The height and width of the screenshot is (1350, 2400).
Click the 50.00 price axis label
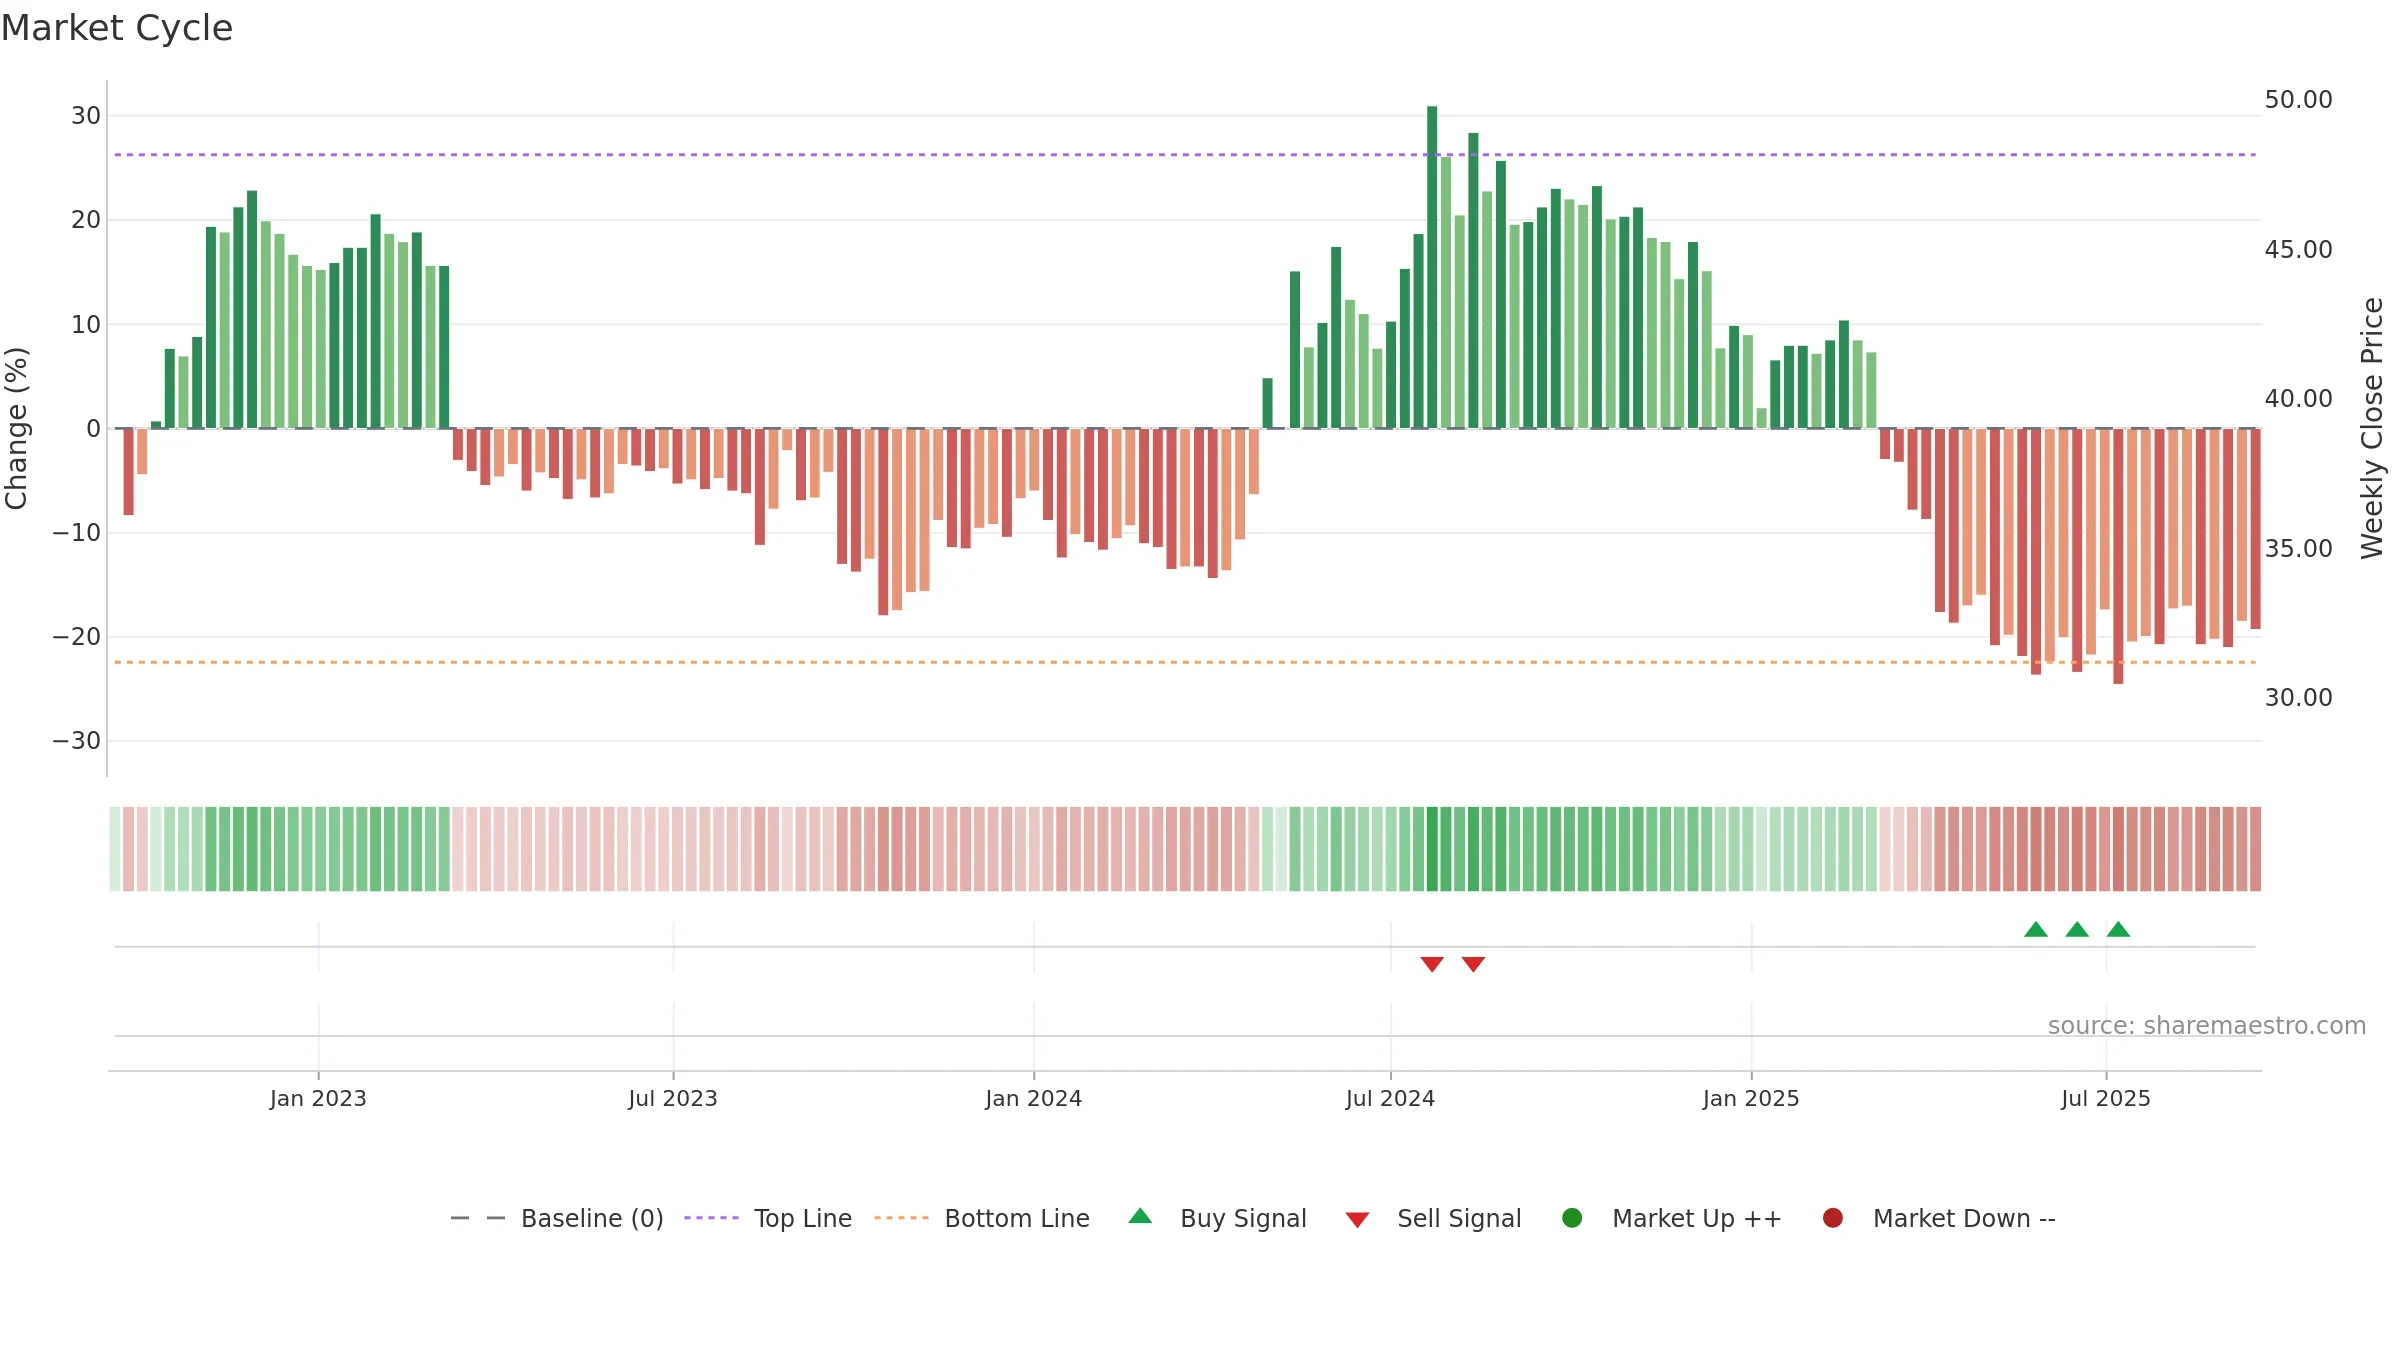pyautogui.click(x=2298, y=100)
